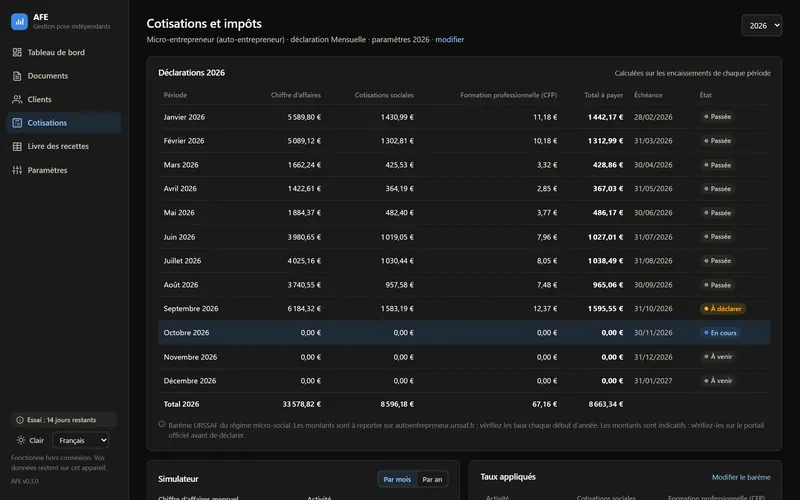The image size is (800, 500).
Task: Click the Formation professionnelle (CFP) header
Action: 509,95
